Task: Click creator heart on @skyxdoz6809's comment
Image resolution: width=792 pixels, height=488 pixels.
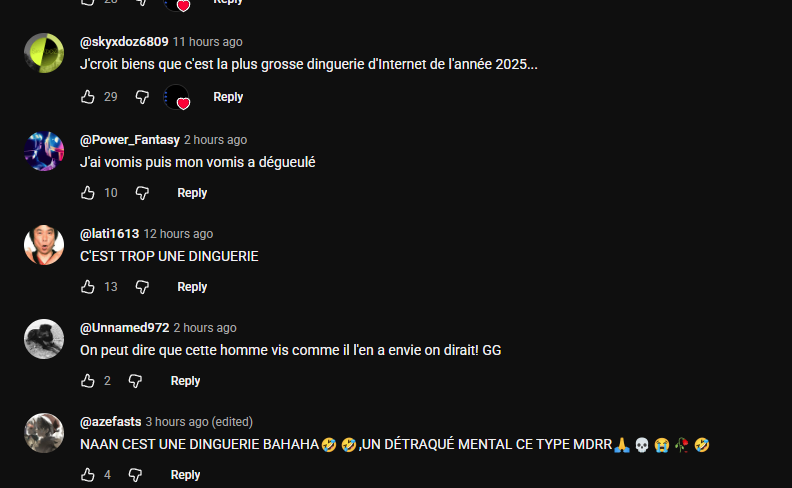Action: 177,97
